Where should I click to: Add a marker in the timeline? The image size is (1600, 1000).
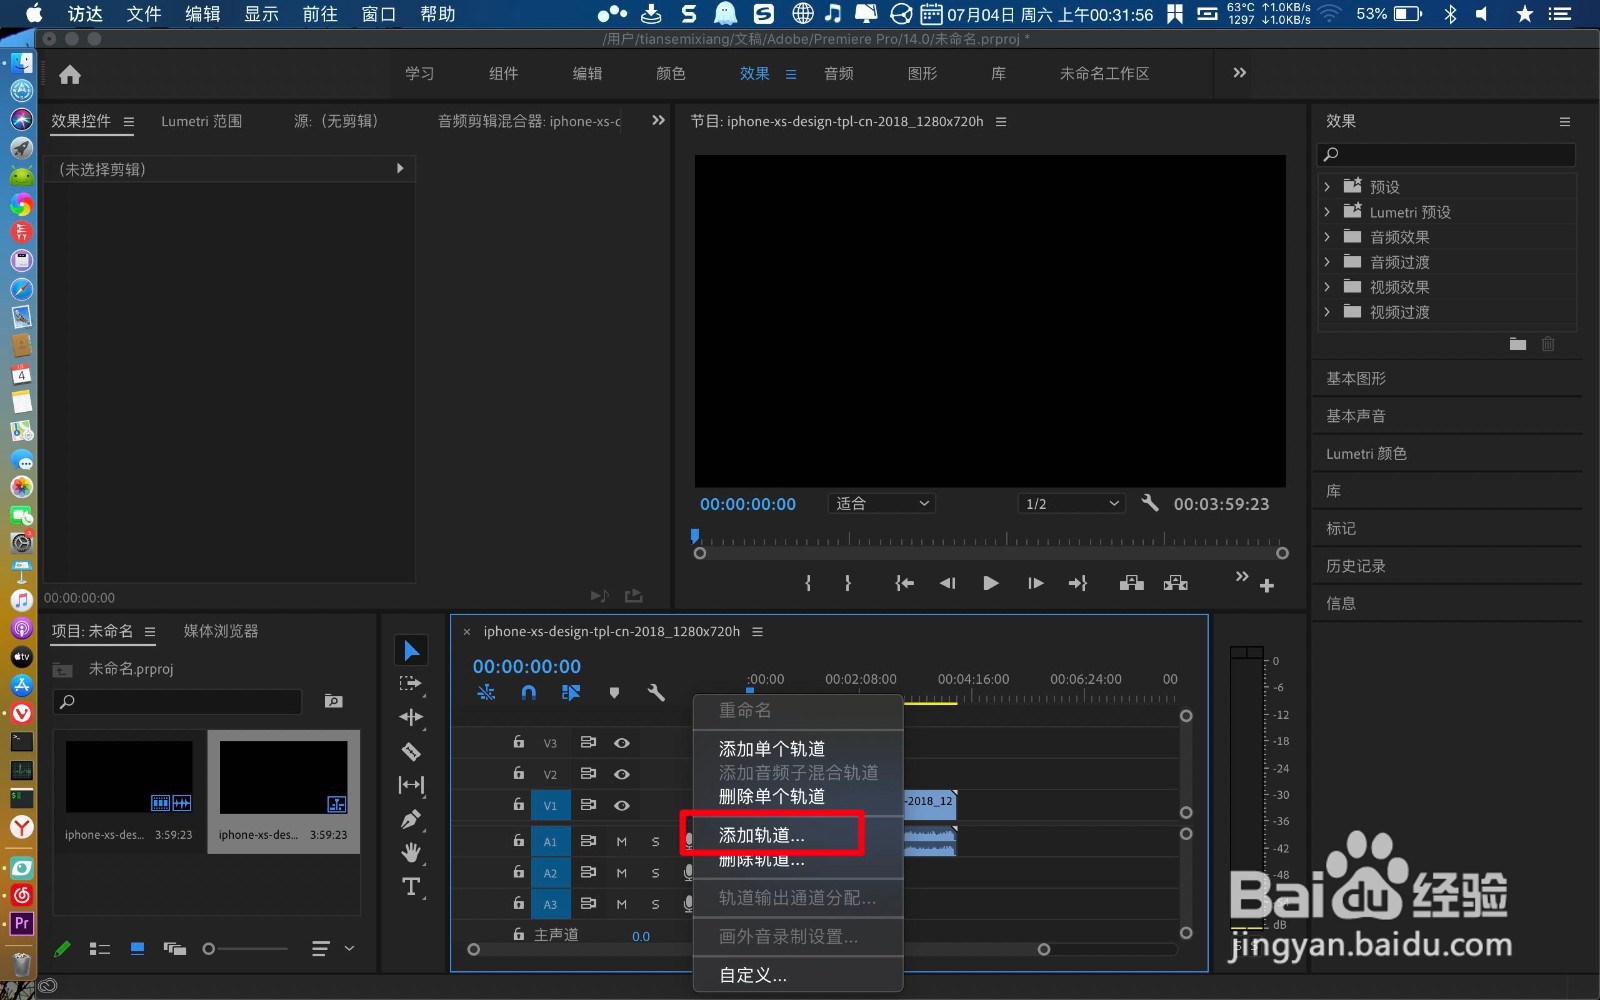click(x=614, y=692)
